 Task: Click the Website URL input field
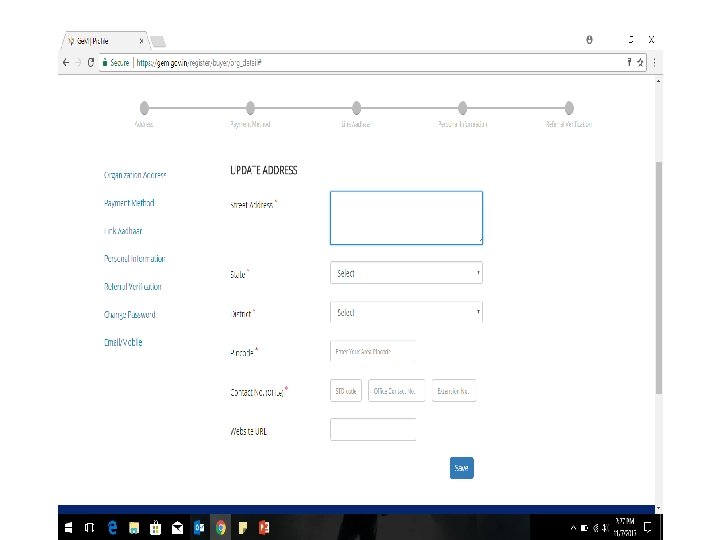click(x=373, y=430)
